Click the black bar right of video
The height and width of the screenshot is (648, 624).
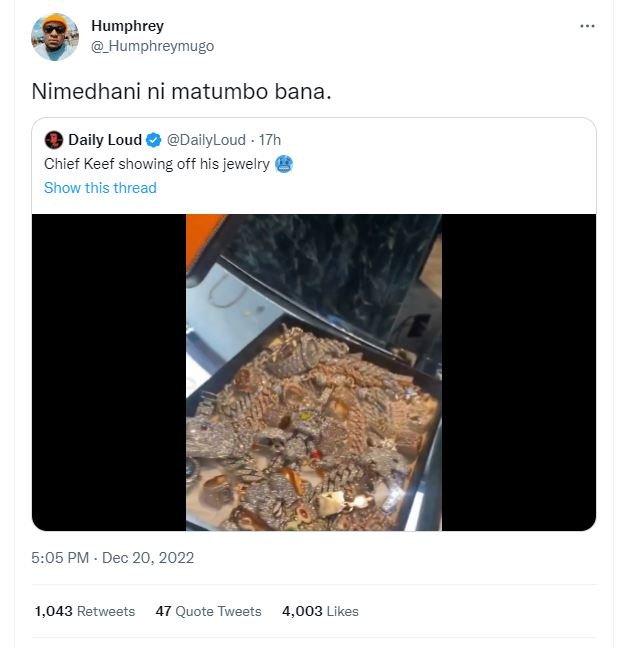518,372
